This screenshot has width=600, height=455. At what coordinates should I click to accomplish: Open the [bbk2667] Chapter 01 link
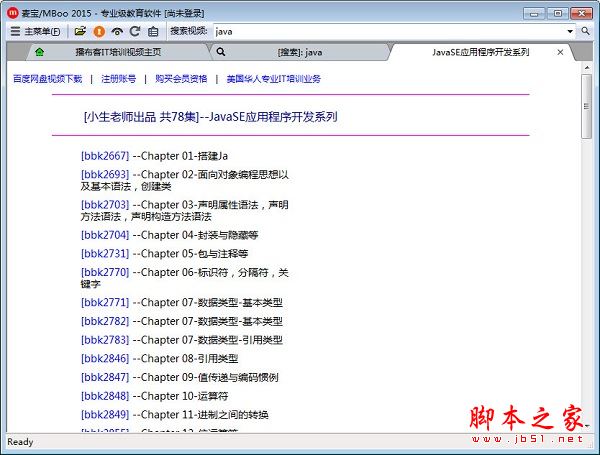coord(105,156)
